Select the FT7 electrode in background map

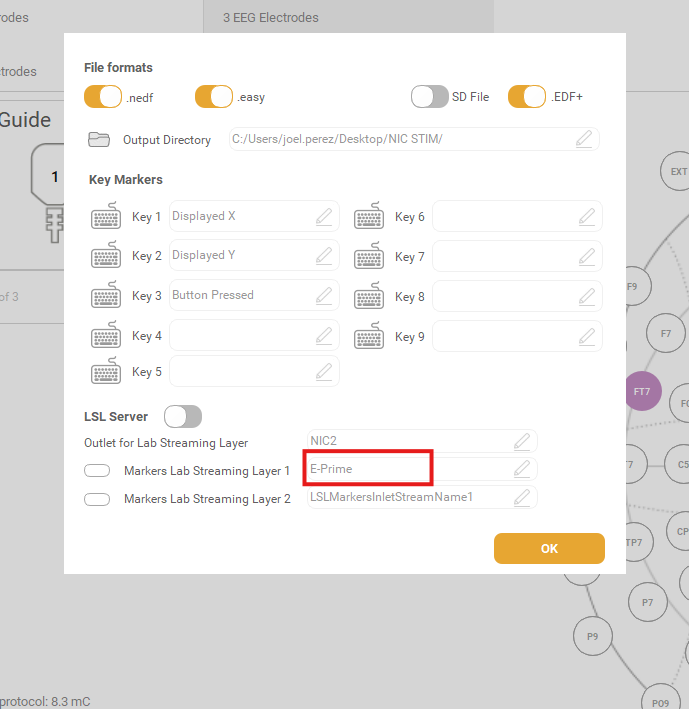coord(643,391)
